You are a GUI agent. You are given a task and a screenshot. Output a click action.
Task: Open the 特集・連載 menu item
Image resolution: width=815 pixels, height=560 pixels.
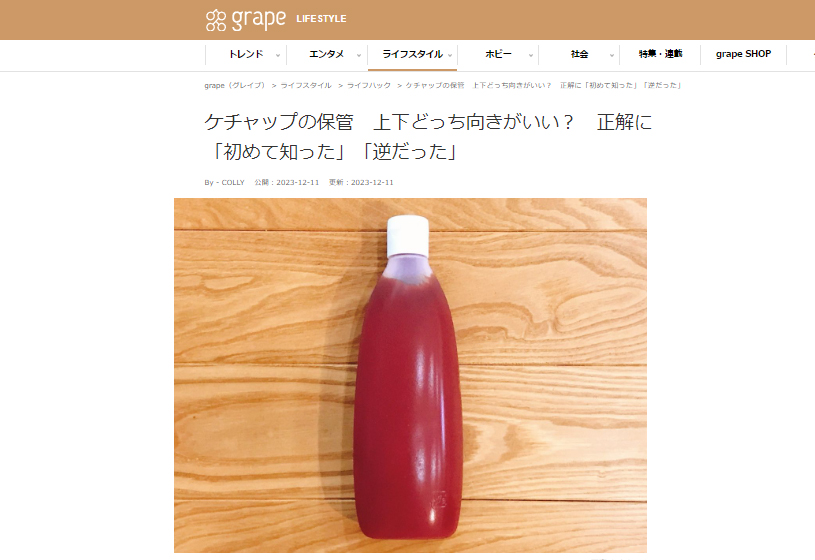tap(660, 54)
